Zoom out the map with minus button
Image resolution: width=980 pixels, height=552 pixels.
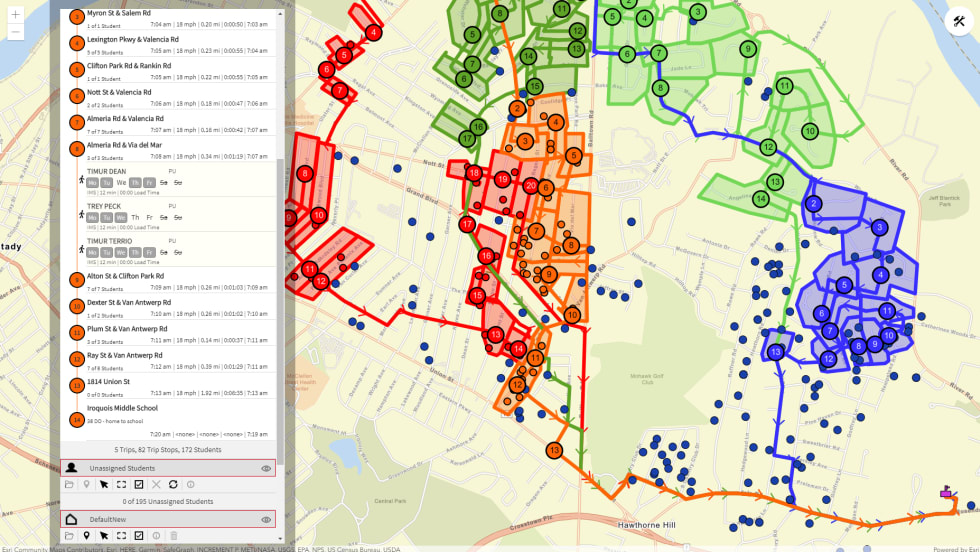pos(15,32)
